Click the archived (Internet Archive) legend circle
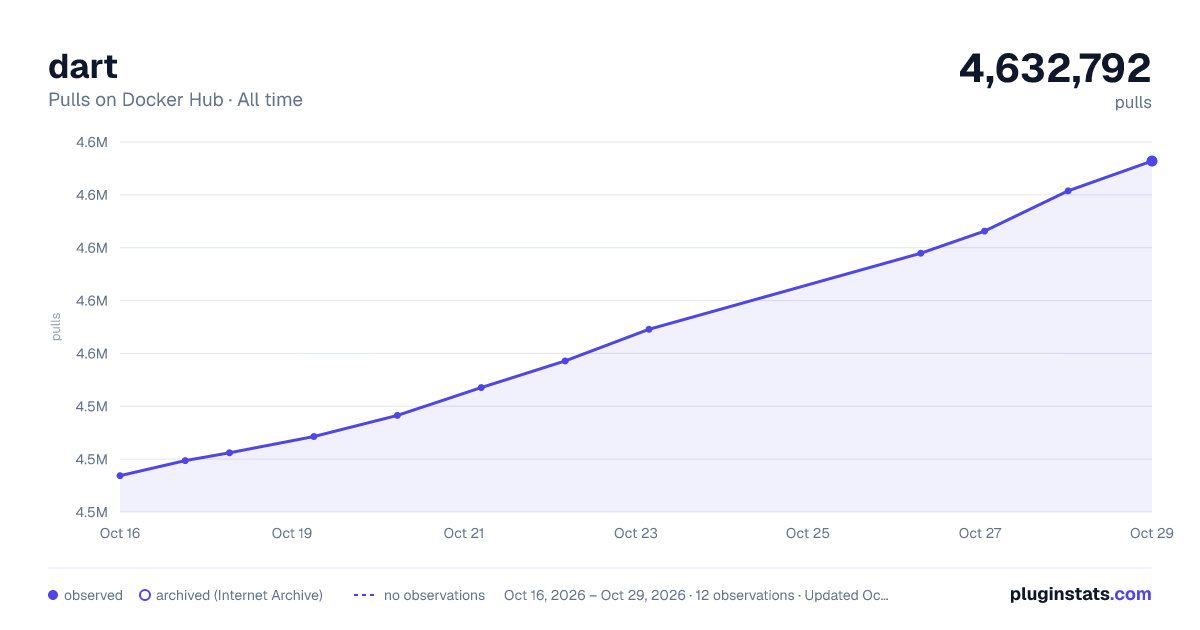 [x=145, y=595]
